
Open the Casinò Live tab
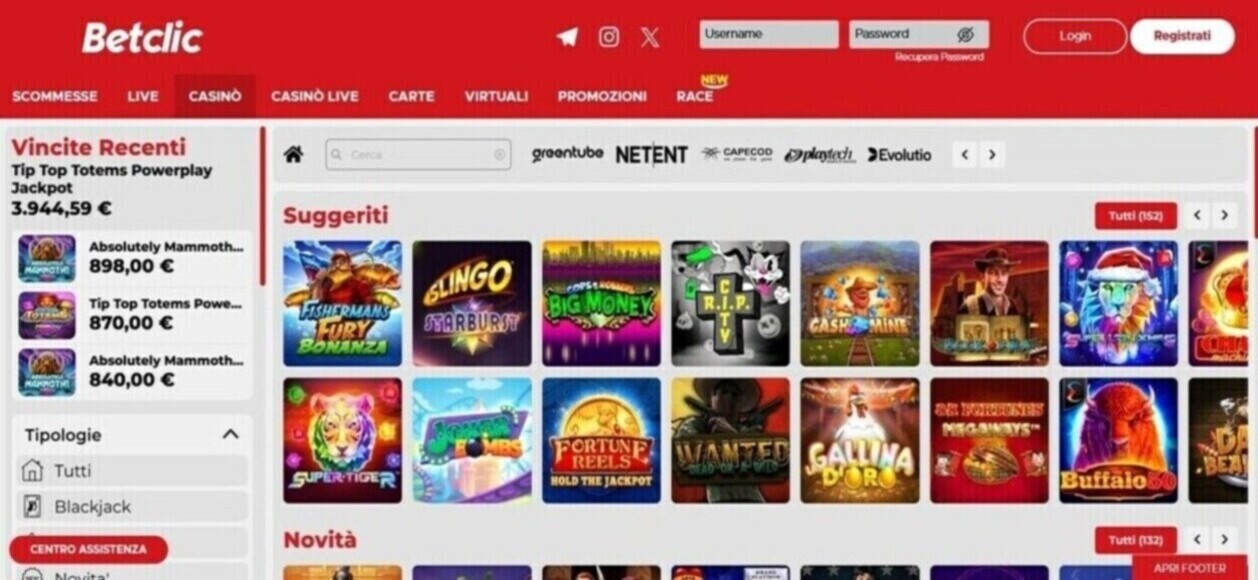314,96
